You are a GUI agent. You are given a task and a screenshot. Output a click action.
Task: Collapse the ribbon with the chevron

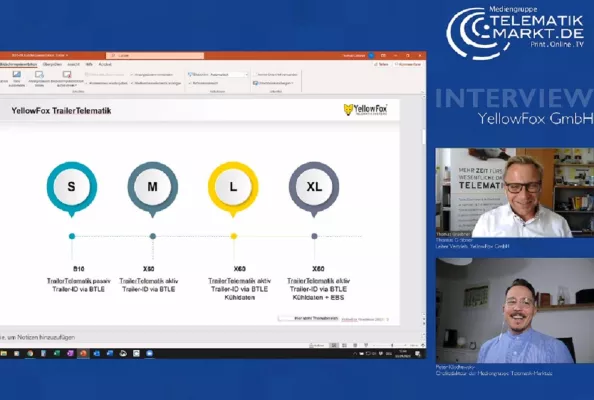point(422,92)
